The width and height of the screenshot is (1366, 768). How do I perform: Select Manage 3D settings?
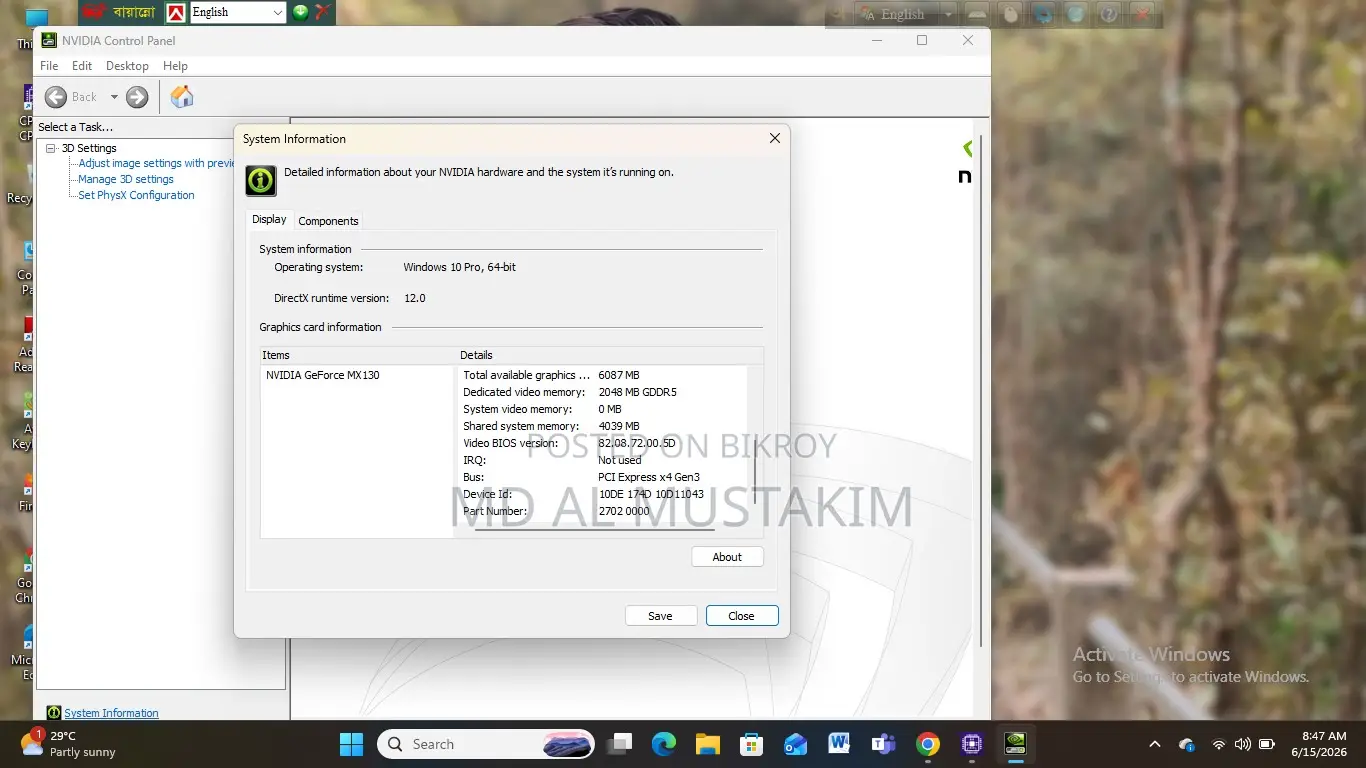(126, 179)
